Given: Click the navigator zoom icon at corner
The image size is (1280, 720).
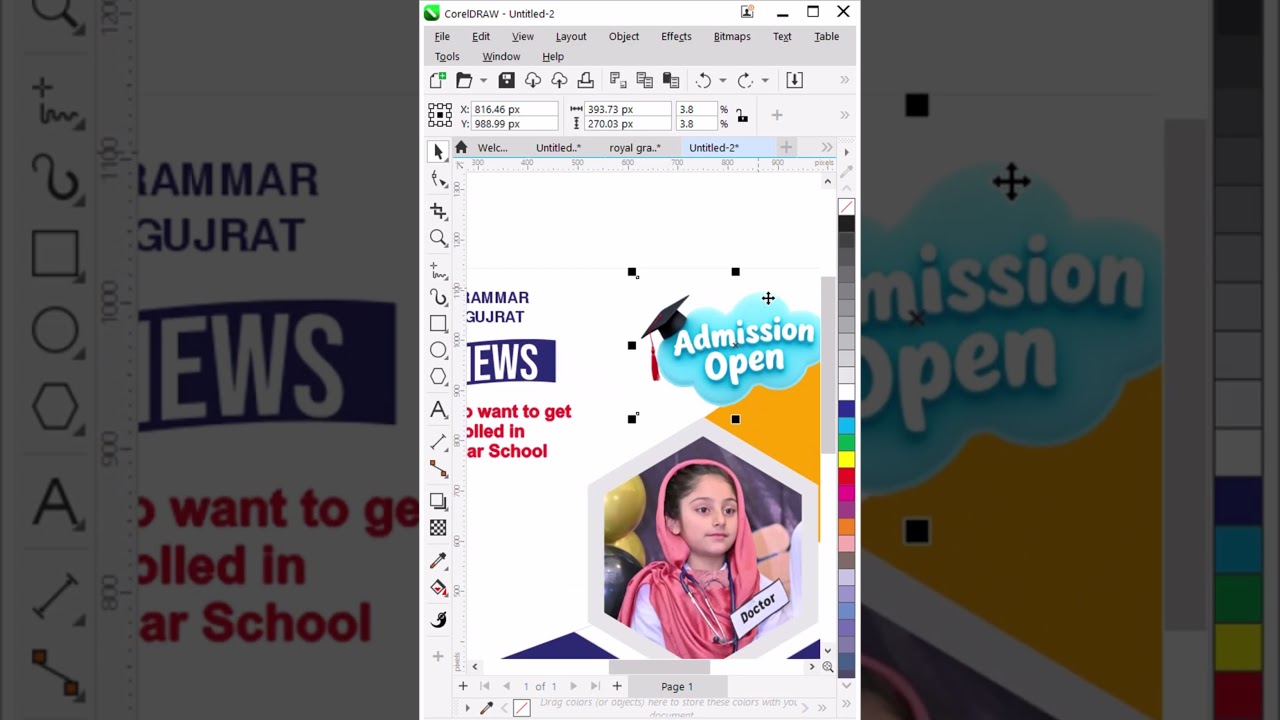Looking at the screenshot, I should [x=827, y=667].
